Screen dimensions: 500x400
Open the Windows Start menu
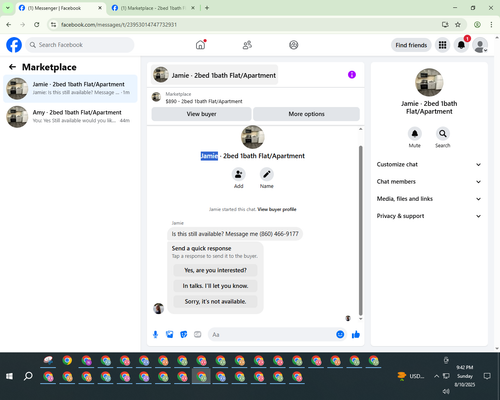tap(9, 376)
